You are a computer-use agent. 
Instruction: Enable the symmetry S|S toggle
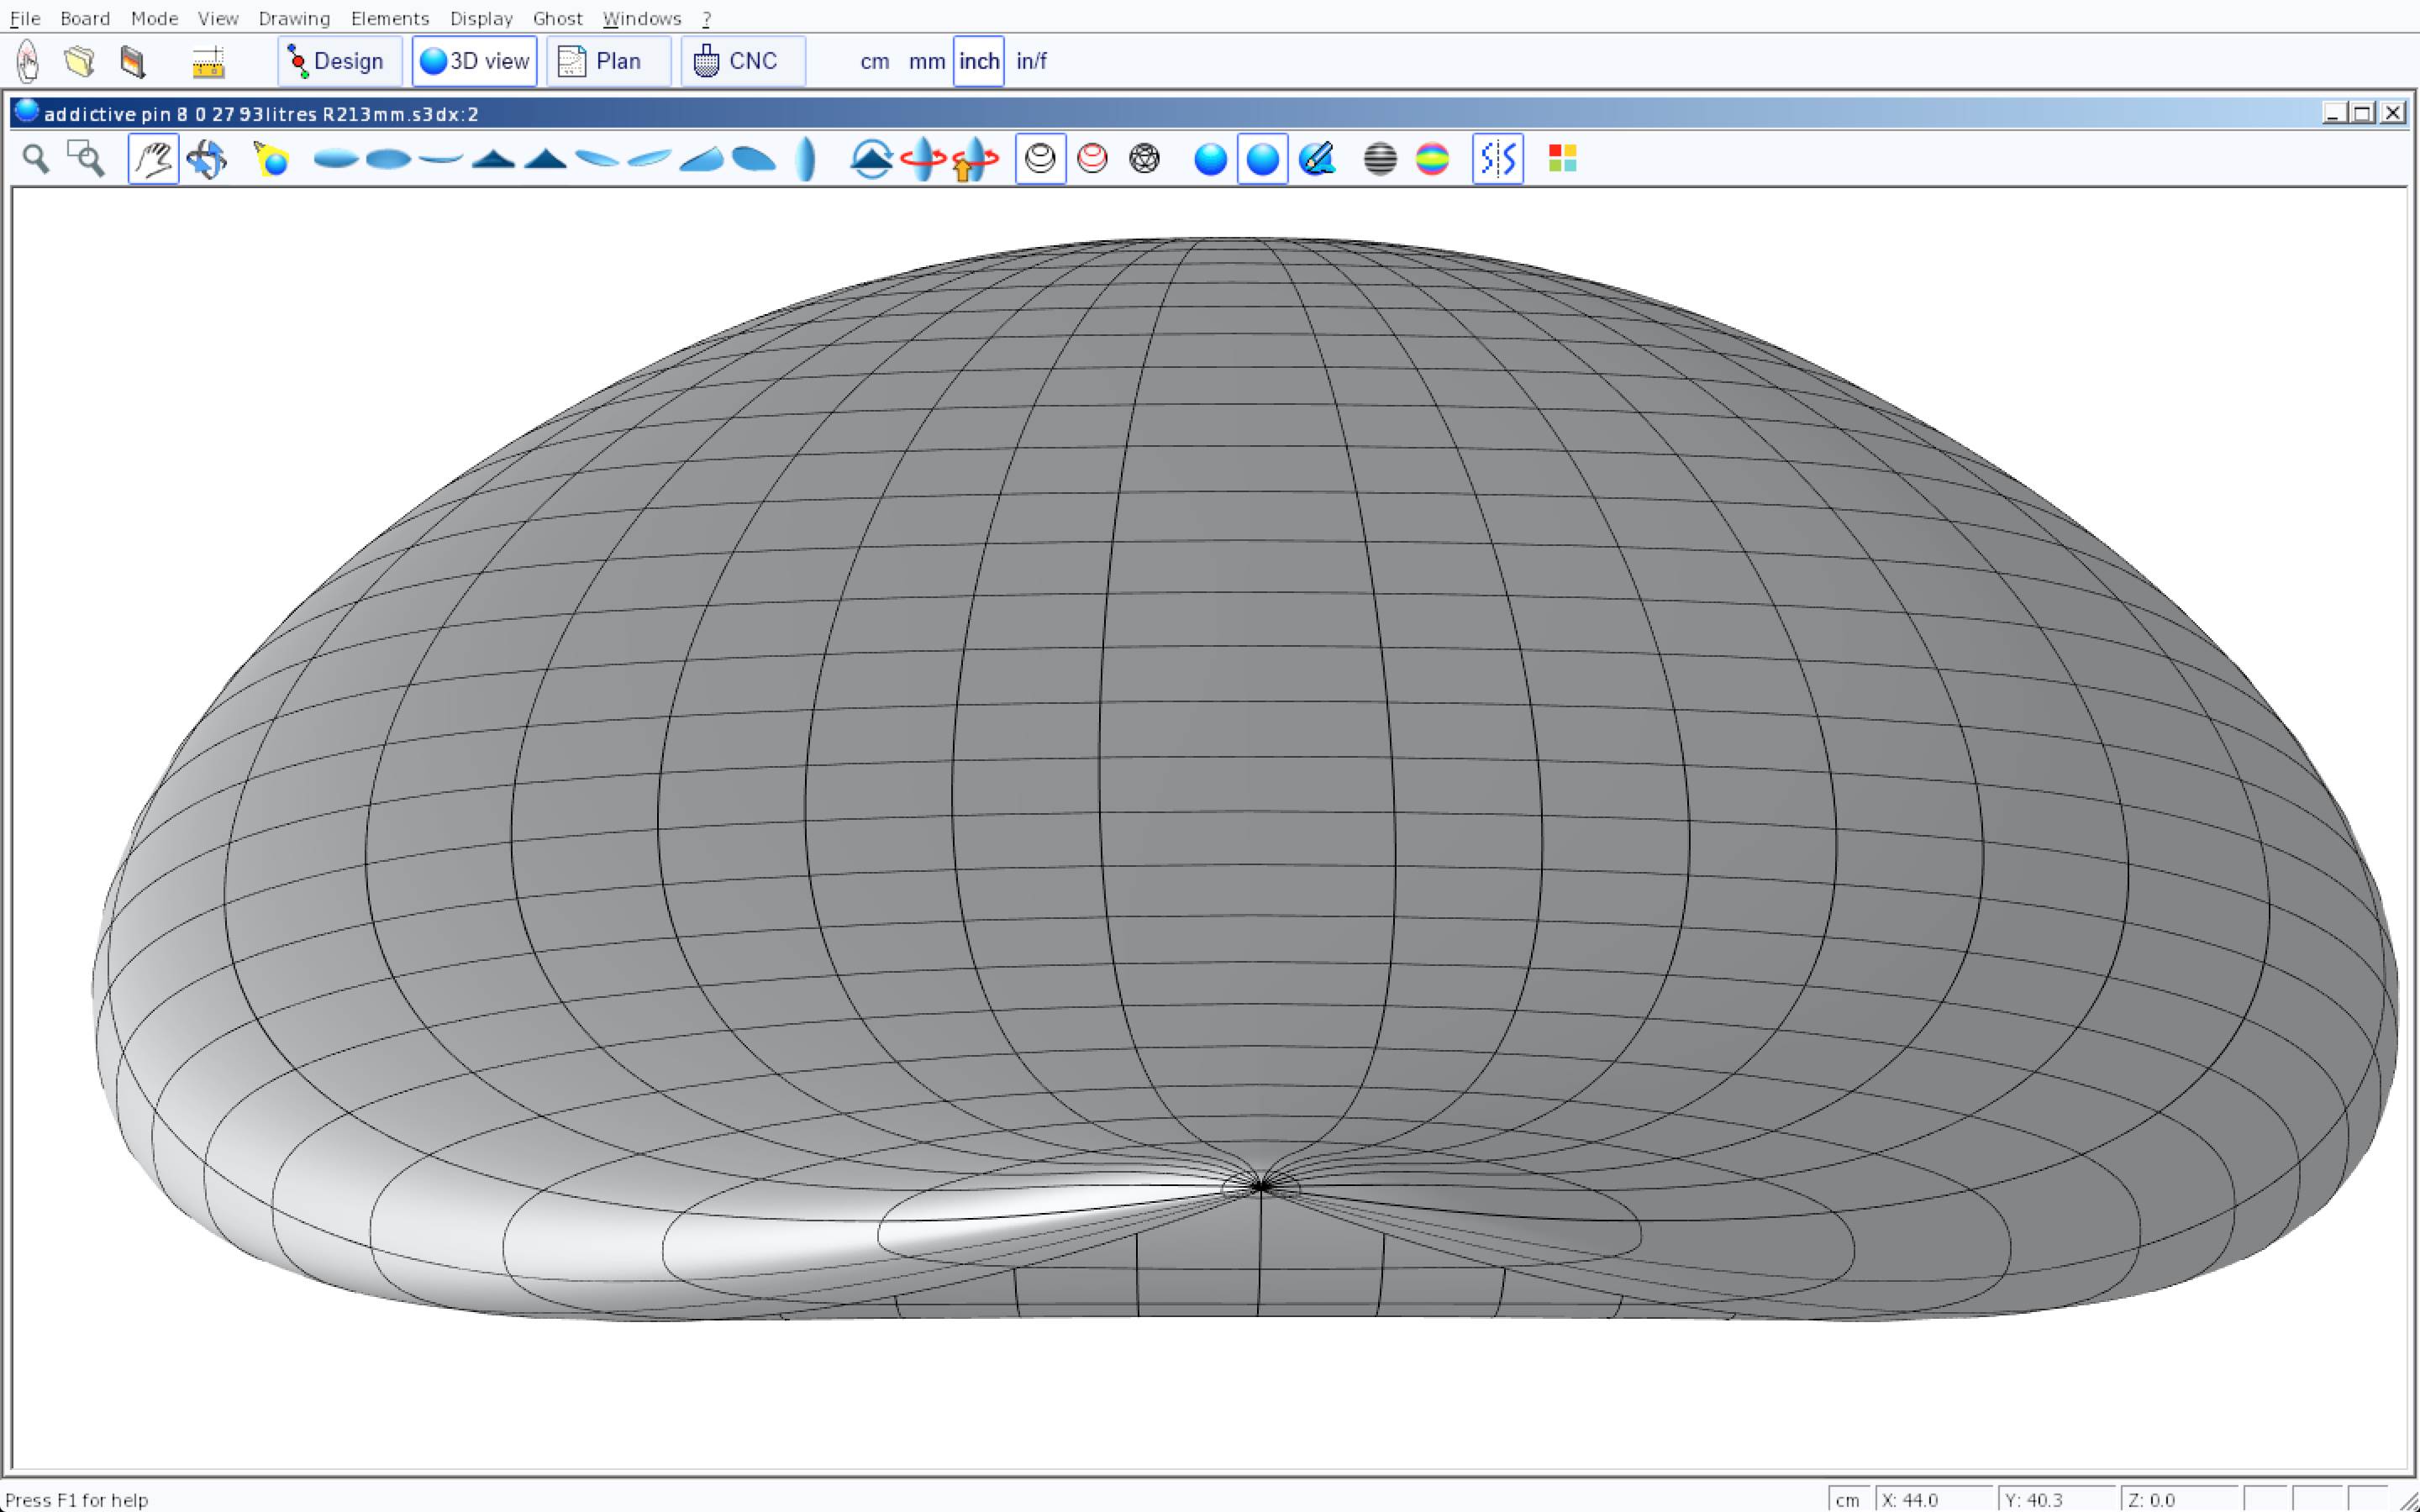1497,159
